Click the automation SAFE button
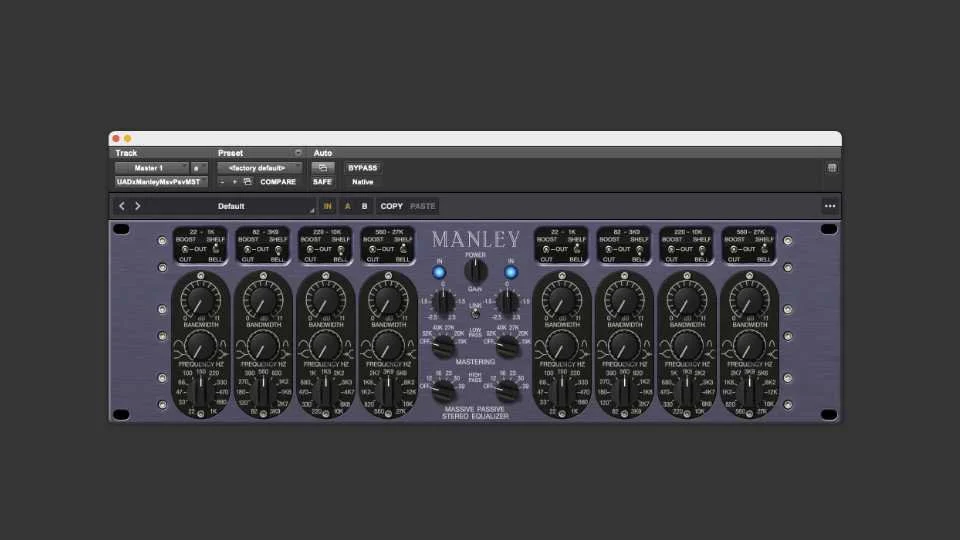 [322, 182]
